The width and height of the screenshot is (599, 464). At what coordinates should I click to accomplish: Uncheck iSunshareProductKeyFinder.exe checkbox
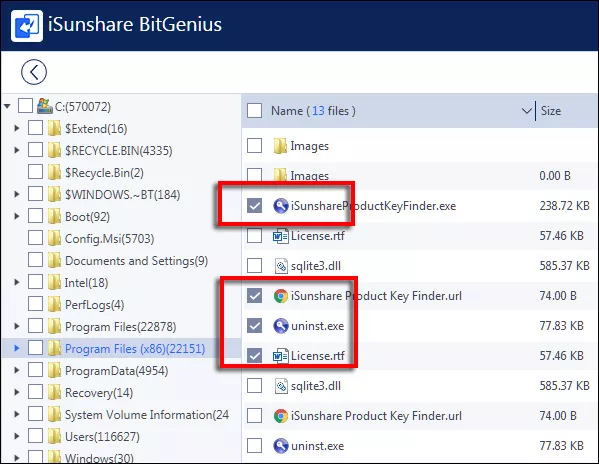click(254, 206)
